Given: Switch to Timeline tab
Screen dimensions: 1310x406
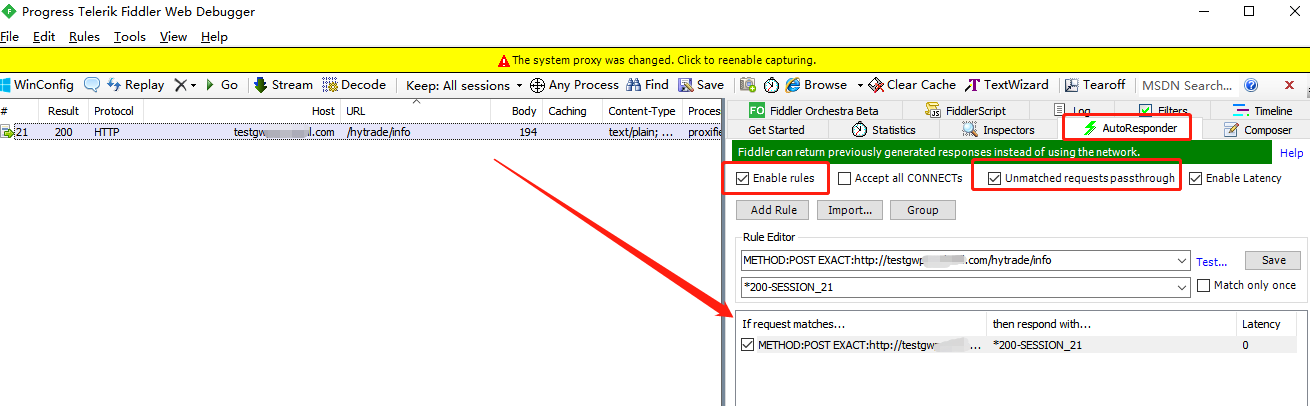Looking at the screenshot, I should [1262, 111].
